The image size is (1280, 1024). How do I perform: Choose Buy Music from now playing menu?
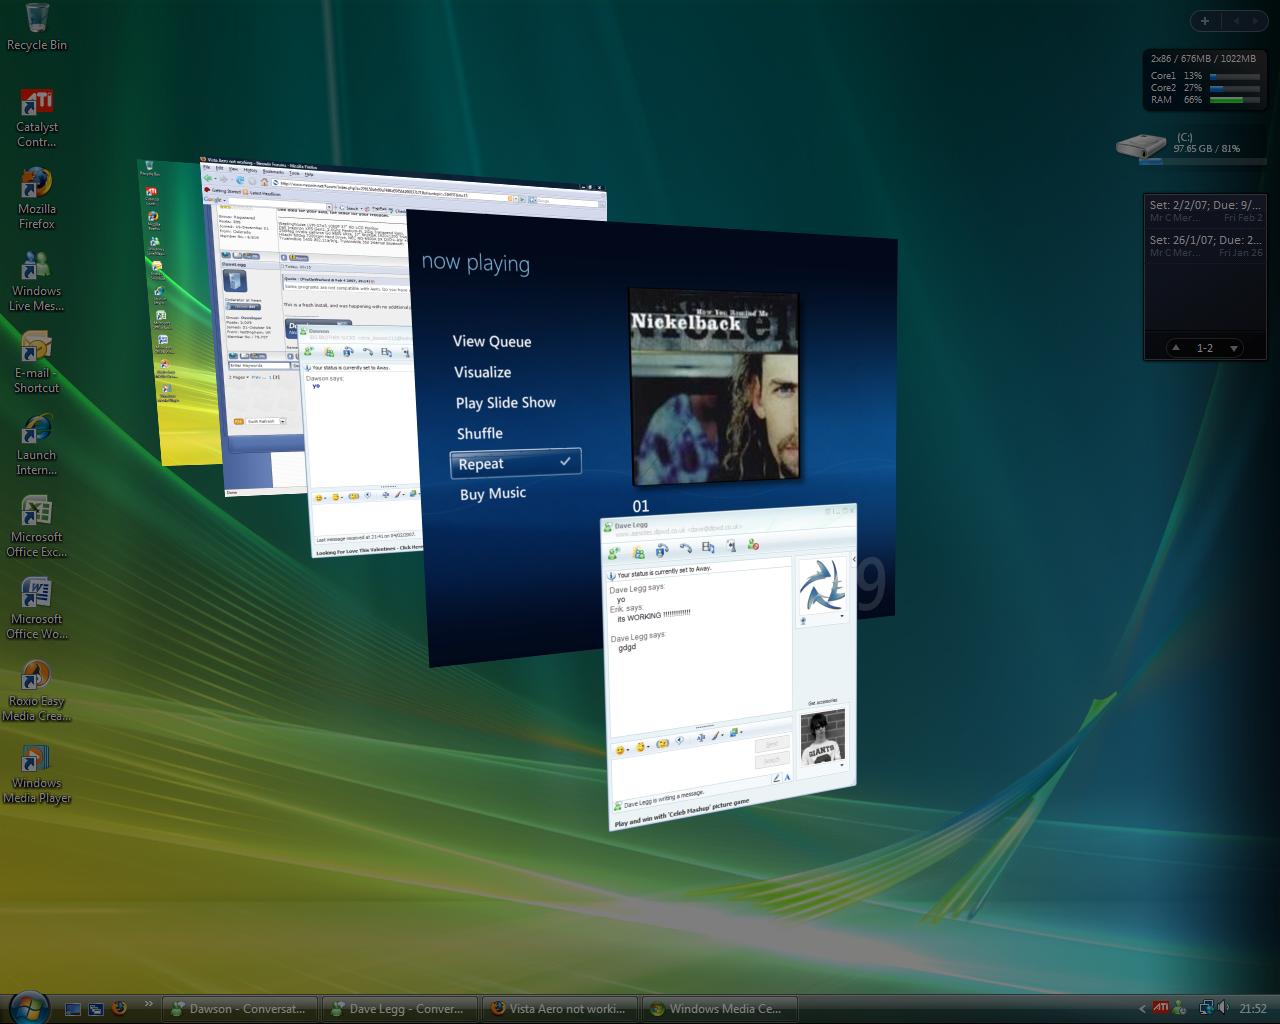coord(491,492)
